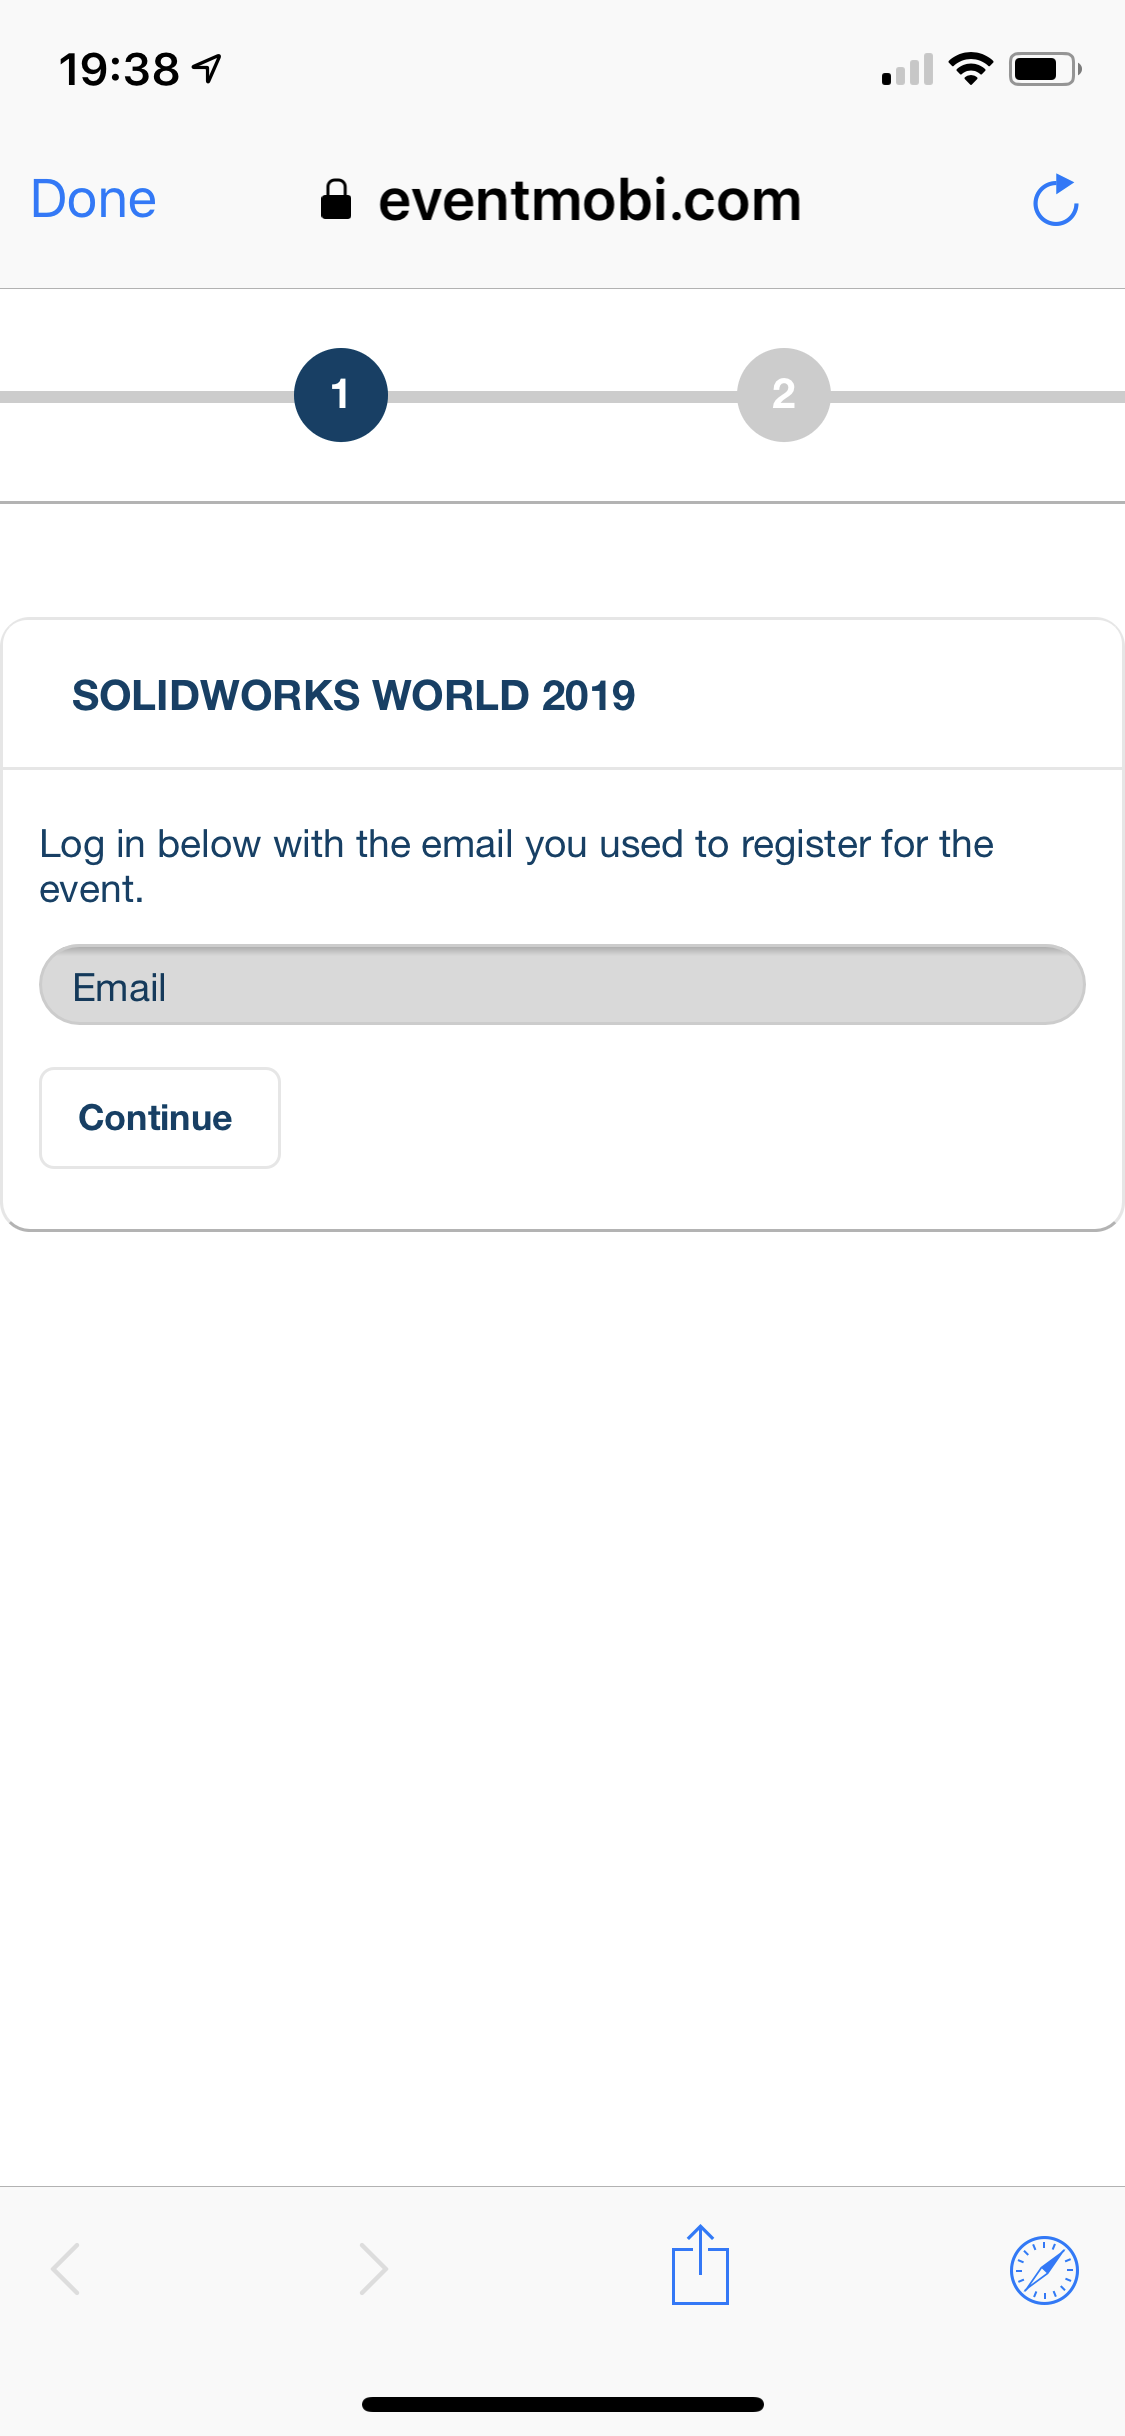Screen dimensions: 1125x2436
Task: Select step 1 circle in progress bar
Action: tap(340, 395)
